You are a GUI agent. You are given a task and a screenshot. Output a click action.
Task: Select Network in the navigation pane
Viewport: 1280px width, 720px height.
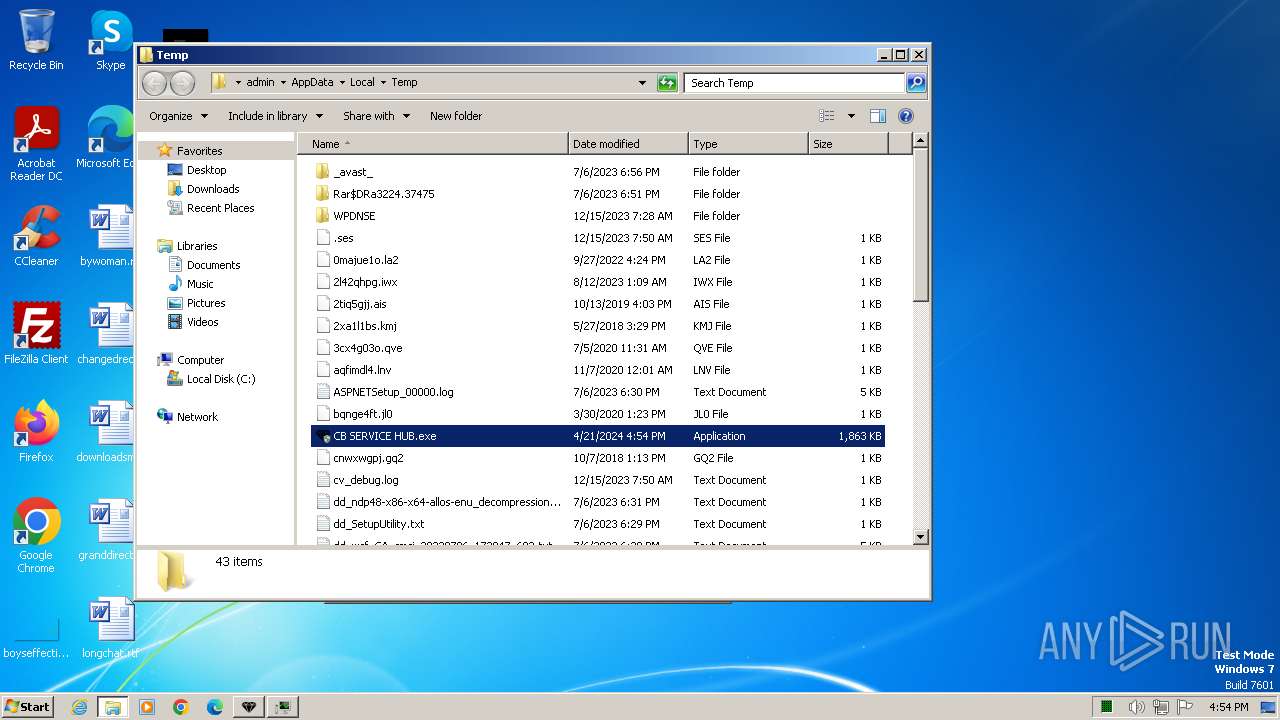pyautogui.click(x=197, y=417)
